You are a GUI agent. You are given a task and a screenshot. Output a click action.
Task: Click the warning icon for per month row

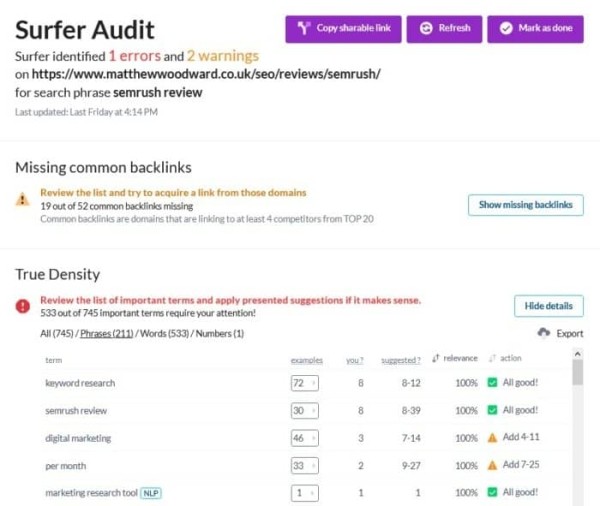tap(492, 465)
